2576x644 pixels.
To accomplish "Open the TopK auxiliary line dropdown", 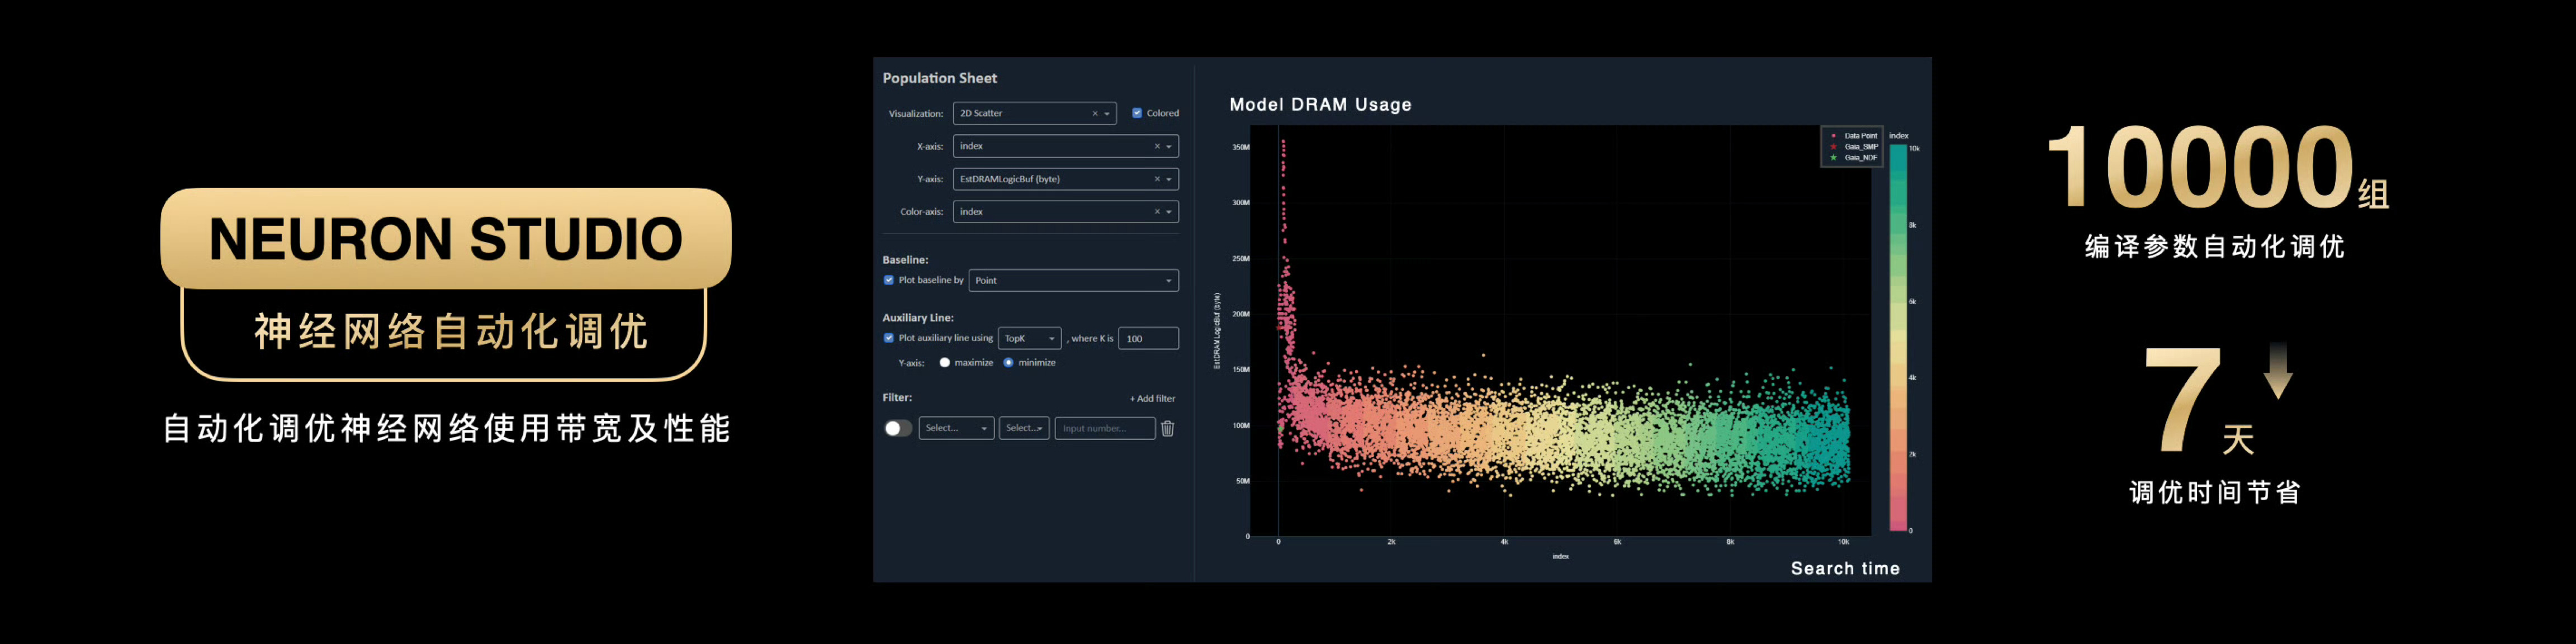I will coord(1029,339).
